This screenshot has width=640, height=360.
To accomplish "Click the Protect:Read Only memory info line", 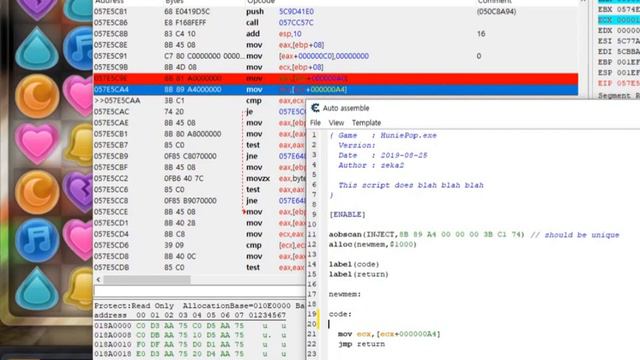I will (x=199, y=306).
